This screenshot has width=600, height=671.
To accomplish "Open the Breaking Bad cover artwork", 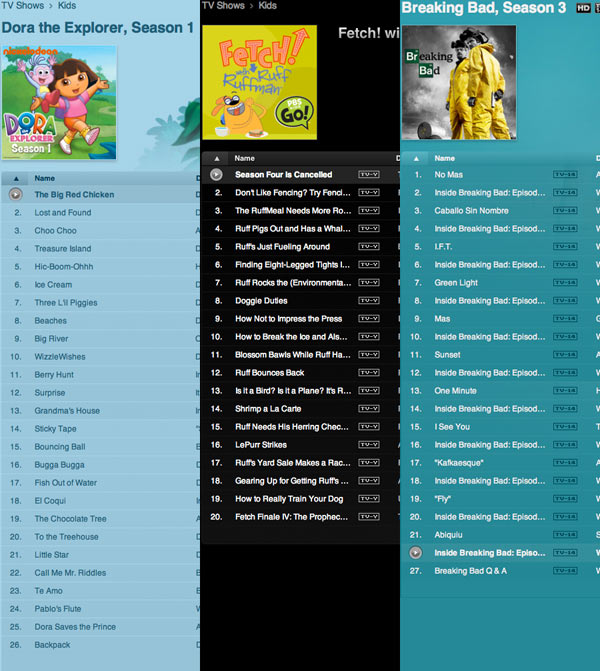I will point(459,82).
